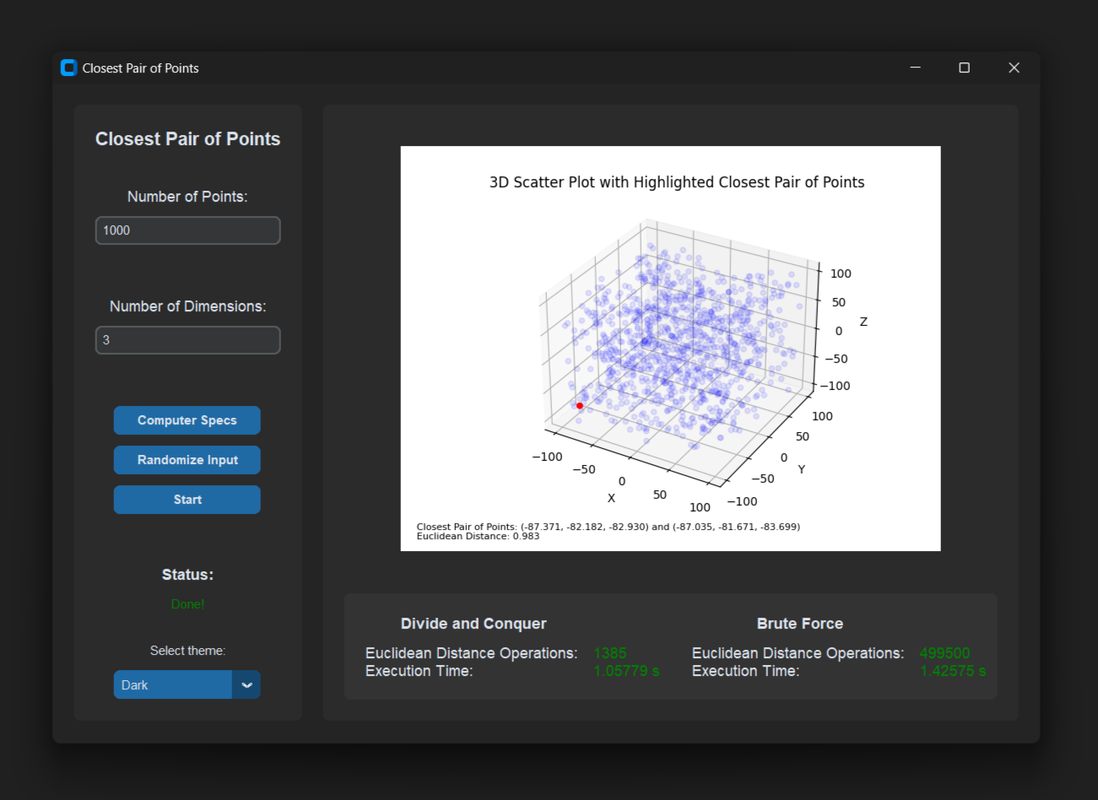Expand theme list using the chevron arrow
This screenshot has width=1098, height=800.
(246, 685)
